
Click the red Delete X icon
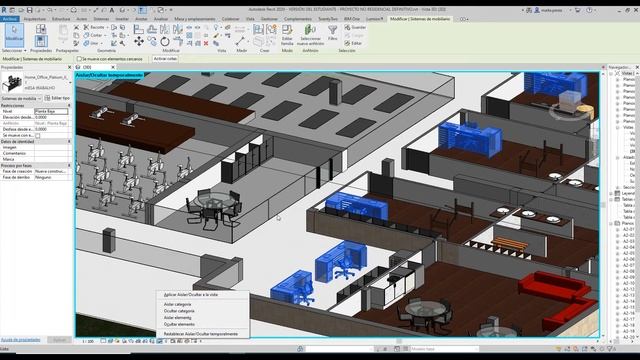tap(206, 43)
